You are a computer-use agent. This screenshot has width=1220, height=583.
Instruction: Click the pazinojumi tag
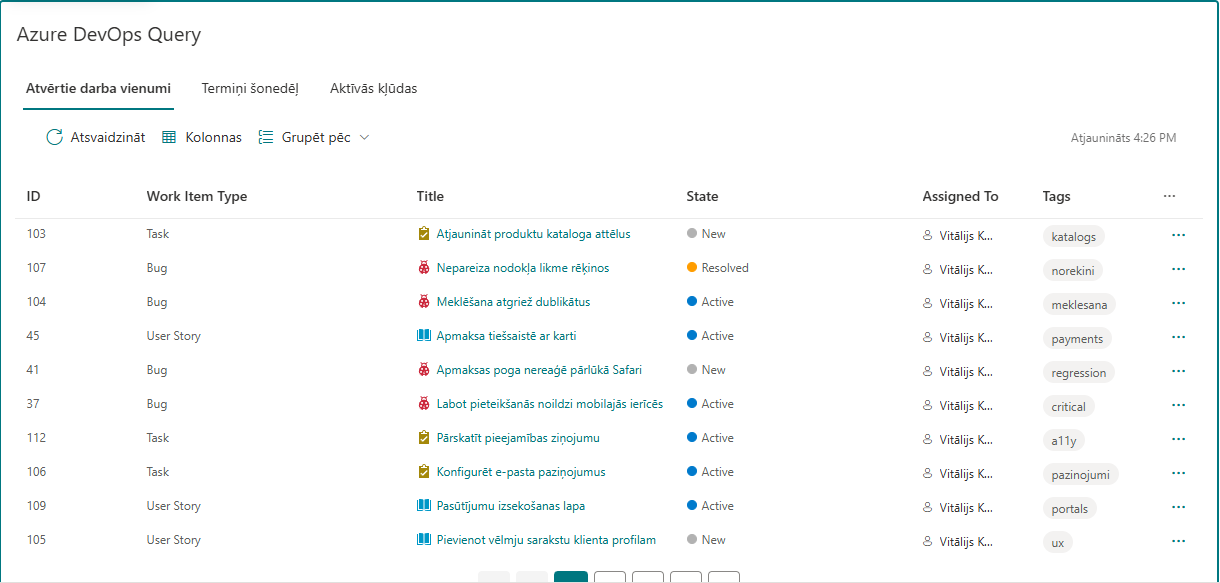(1080, 475)
